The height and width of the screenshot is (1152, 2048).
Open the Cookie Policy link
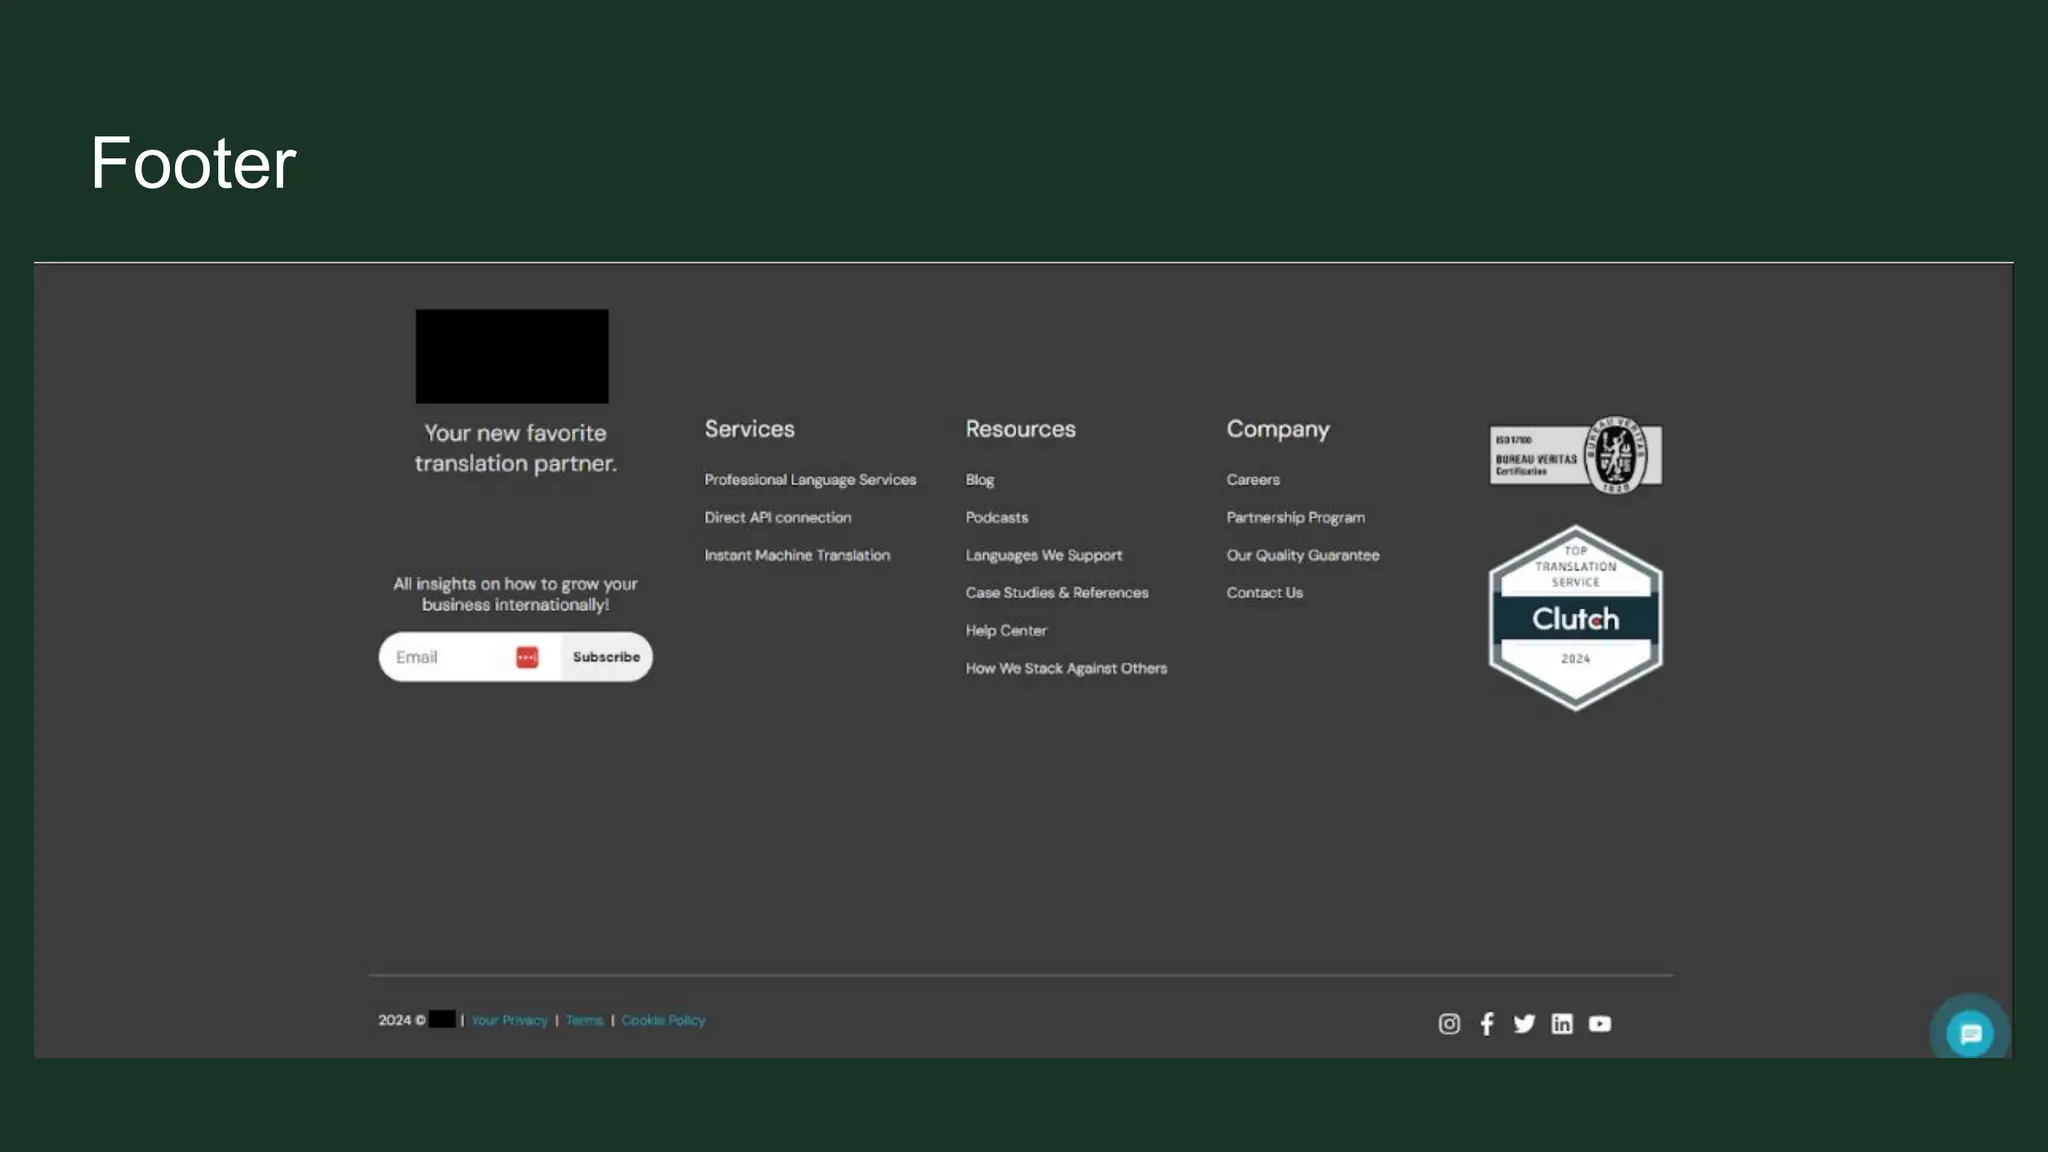click(663, 1020)
